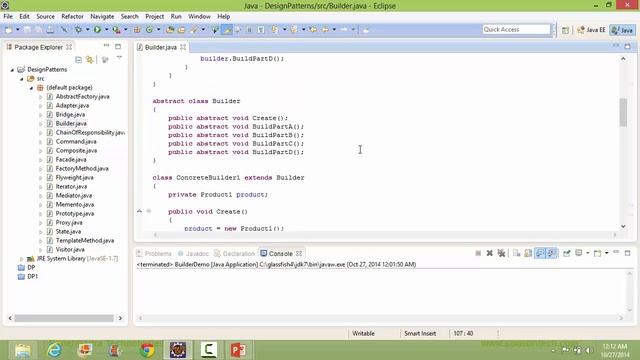Click the Last Edit Location arrow icon
The height and width of the screenshot is (360, 640).
click(x=313, y=29)
